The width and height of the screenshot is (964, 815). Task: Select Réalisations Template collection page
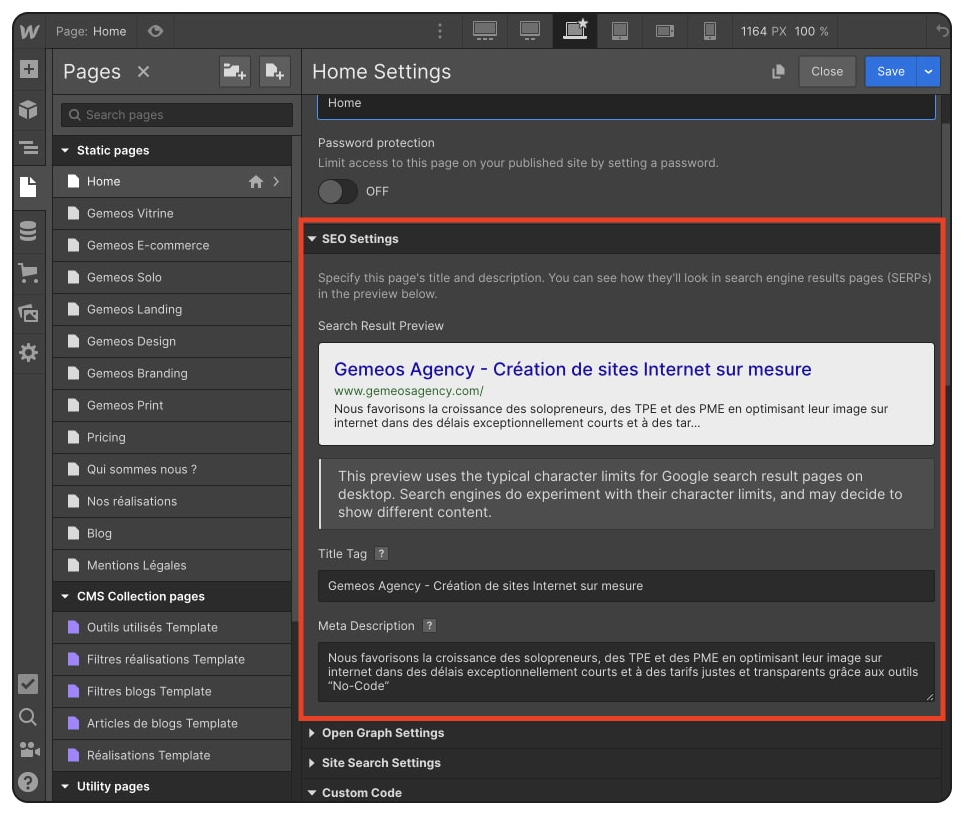172,755
